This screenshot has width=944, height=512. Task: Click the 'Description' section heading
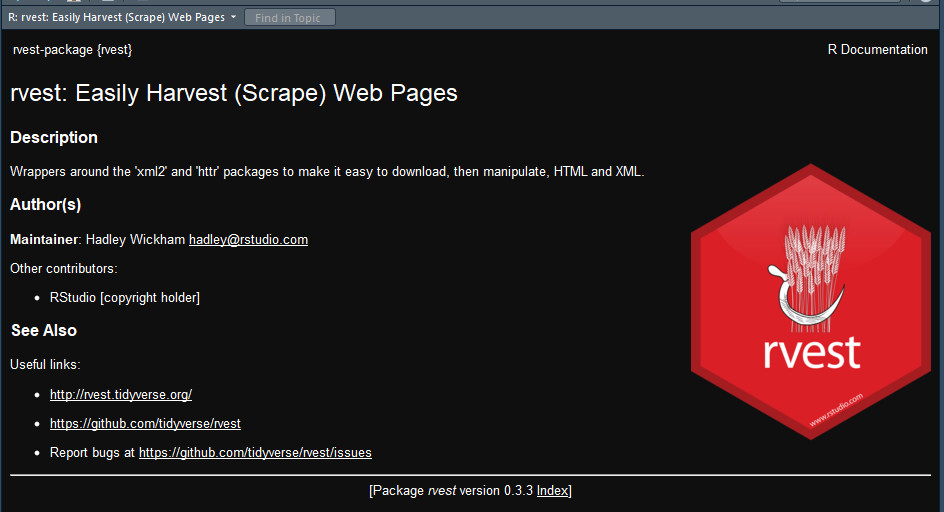coord(54,137)
